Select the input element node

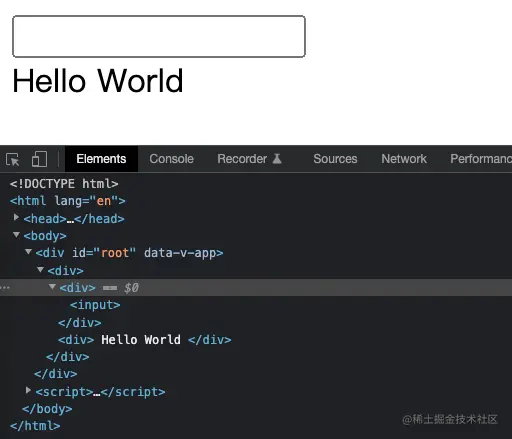(x=95, y=305)
